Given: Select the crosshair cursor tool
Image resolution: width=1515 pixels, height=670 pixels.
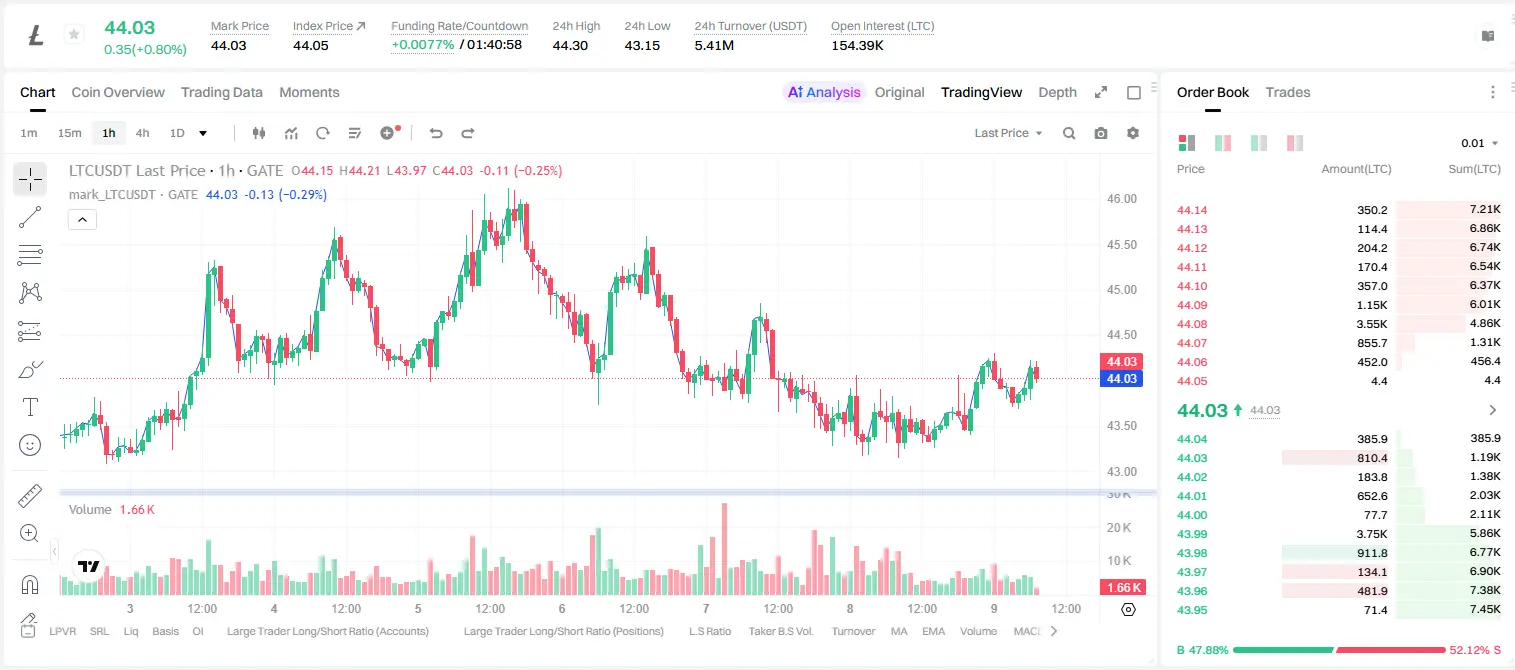Looking at the screenshot, I should pos(30,179).
